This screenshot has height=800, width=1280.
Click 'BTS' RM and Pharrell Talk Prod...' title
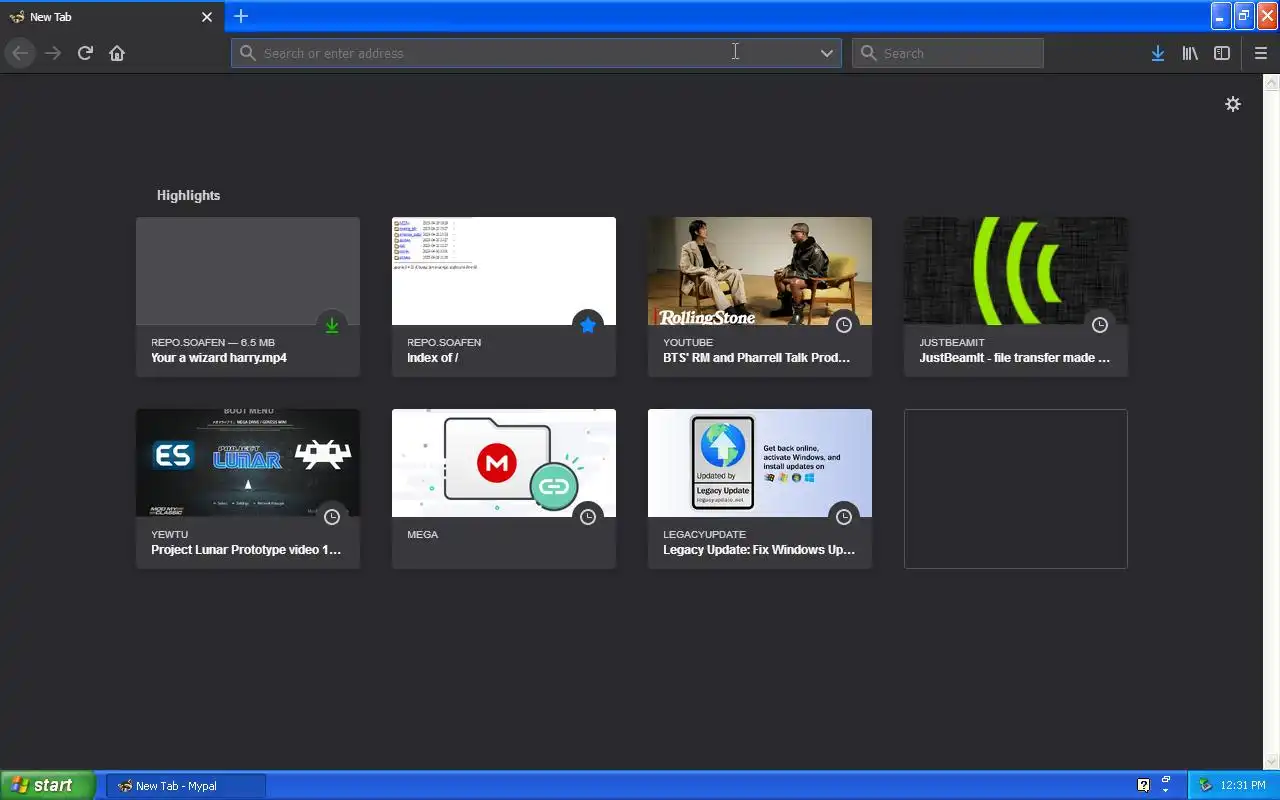(x=756, y=358)
